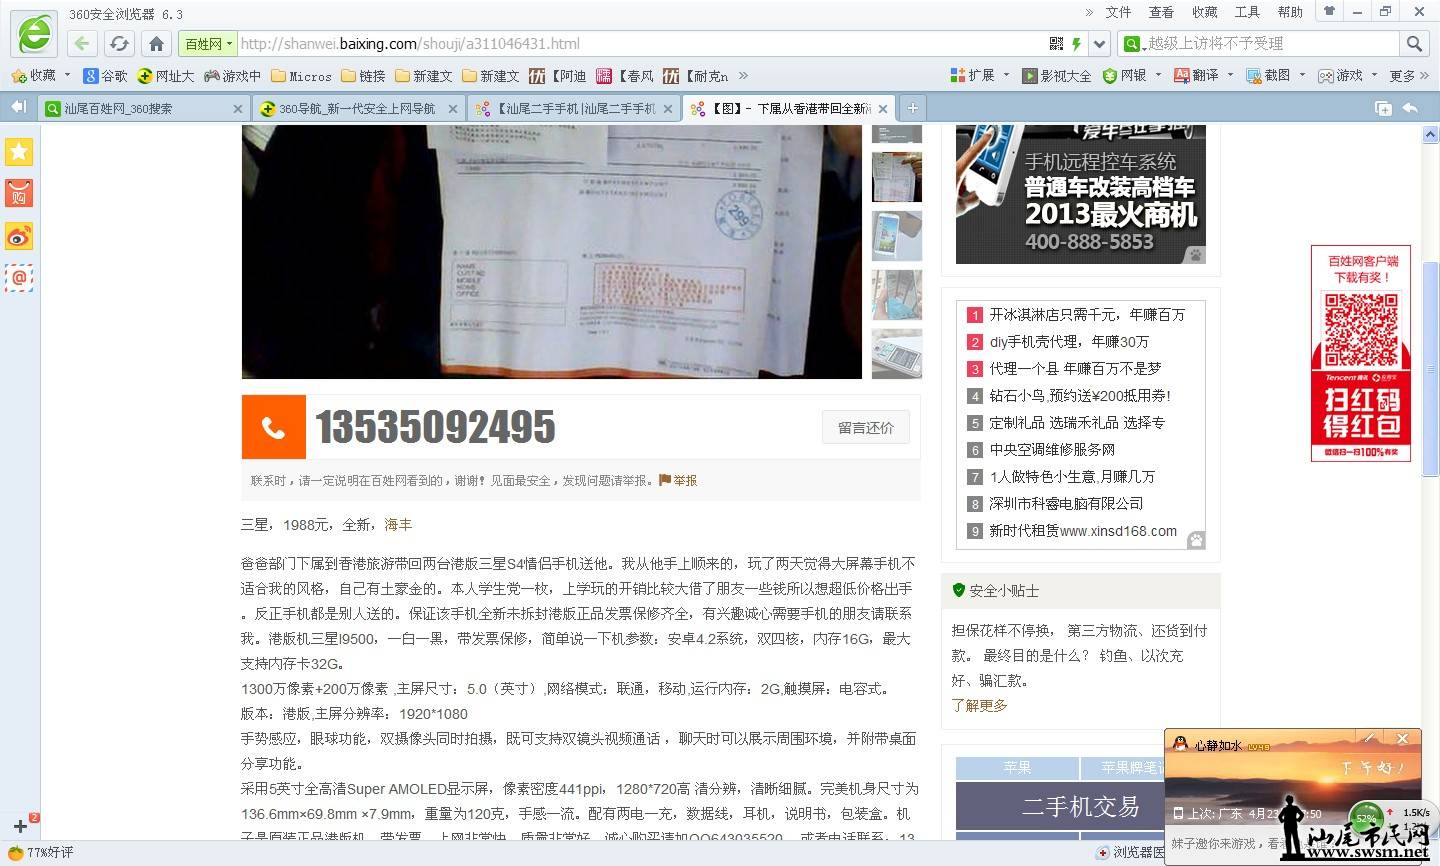
Task: Open the 截图 screenshot tool
Action: coord(1268,75)
